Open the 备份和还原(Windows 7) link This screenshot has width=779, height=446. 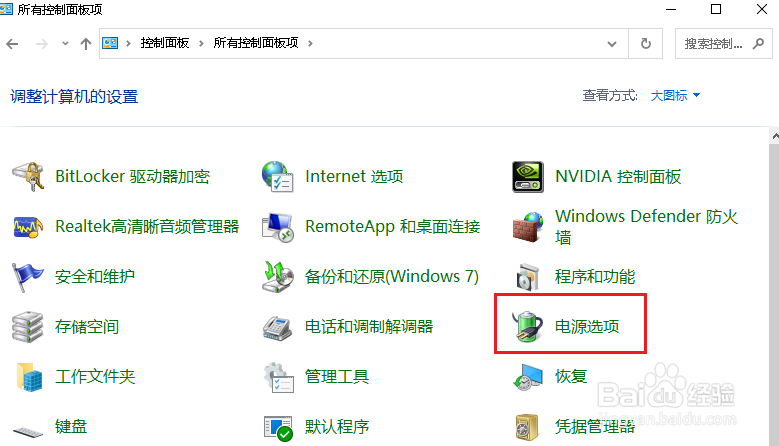[x=392, y=277]
